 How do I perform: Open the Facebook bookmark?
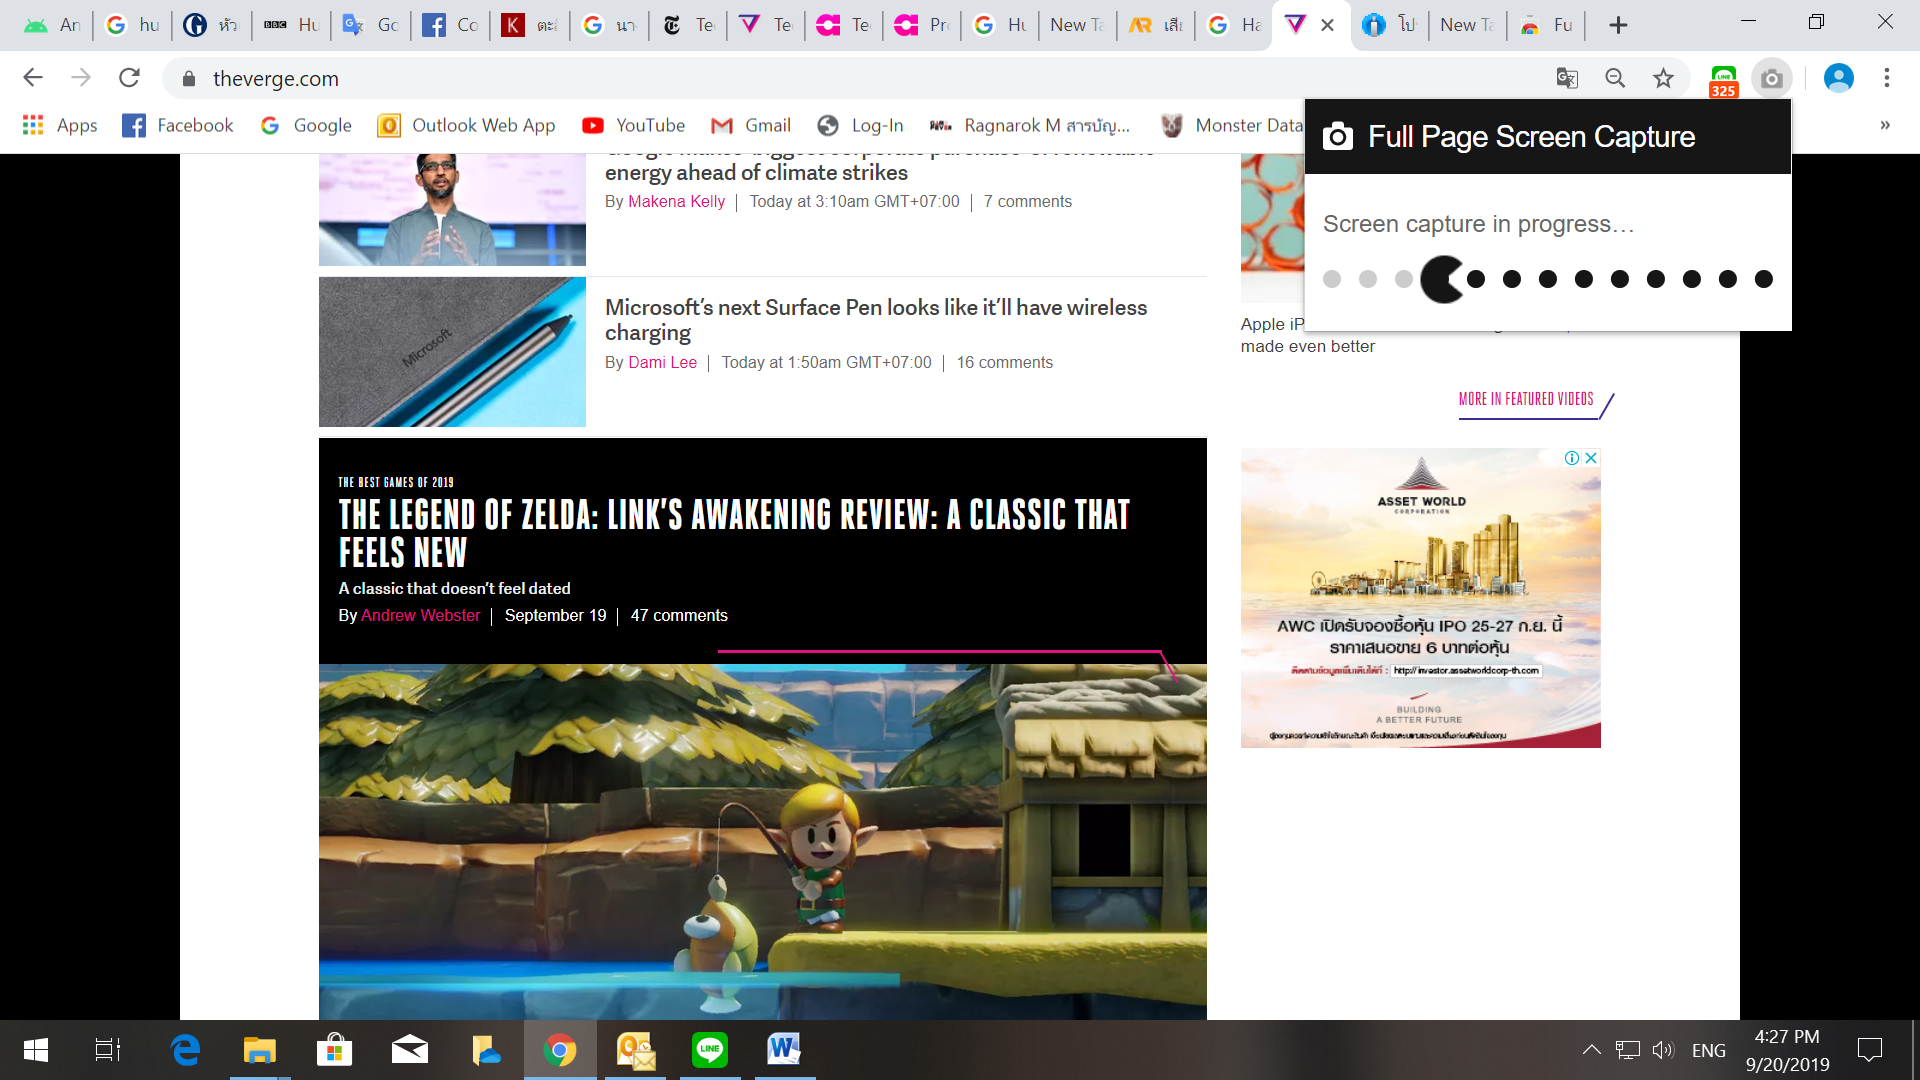pos(178,125)
